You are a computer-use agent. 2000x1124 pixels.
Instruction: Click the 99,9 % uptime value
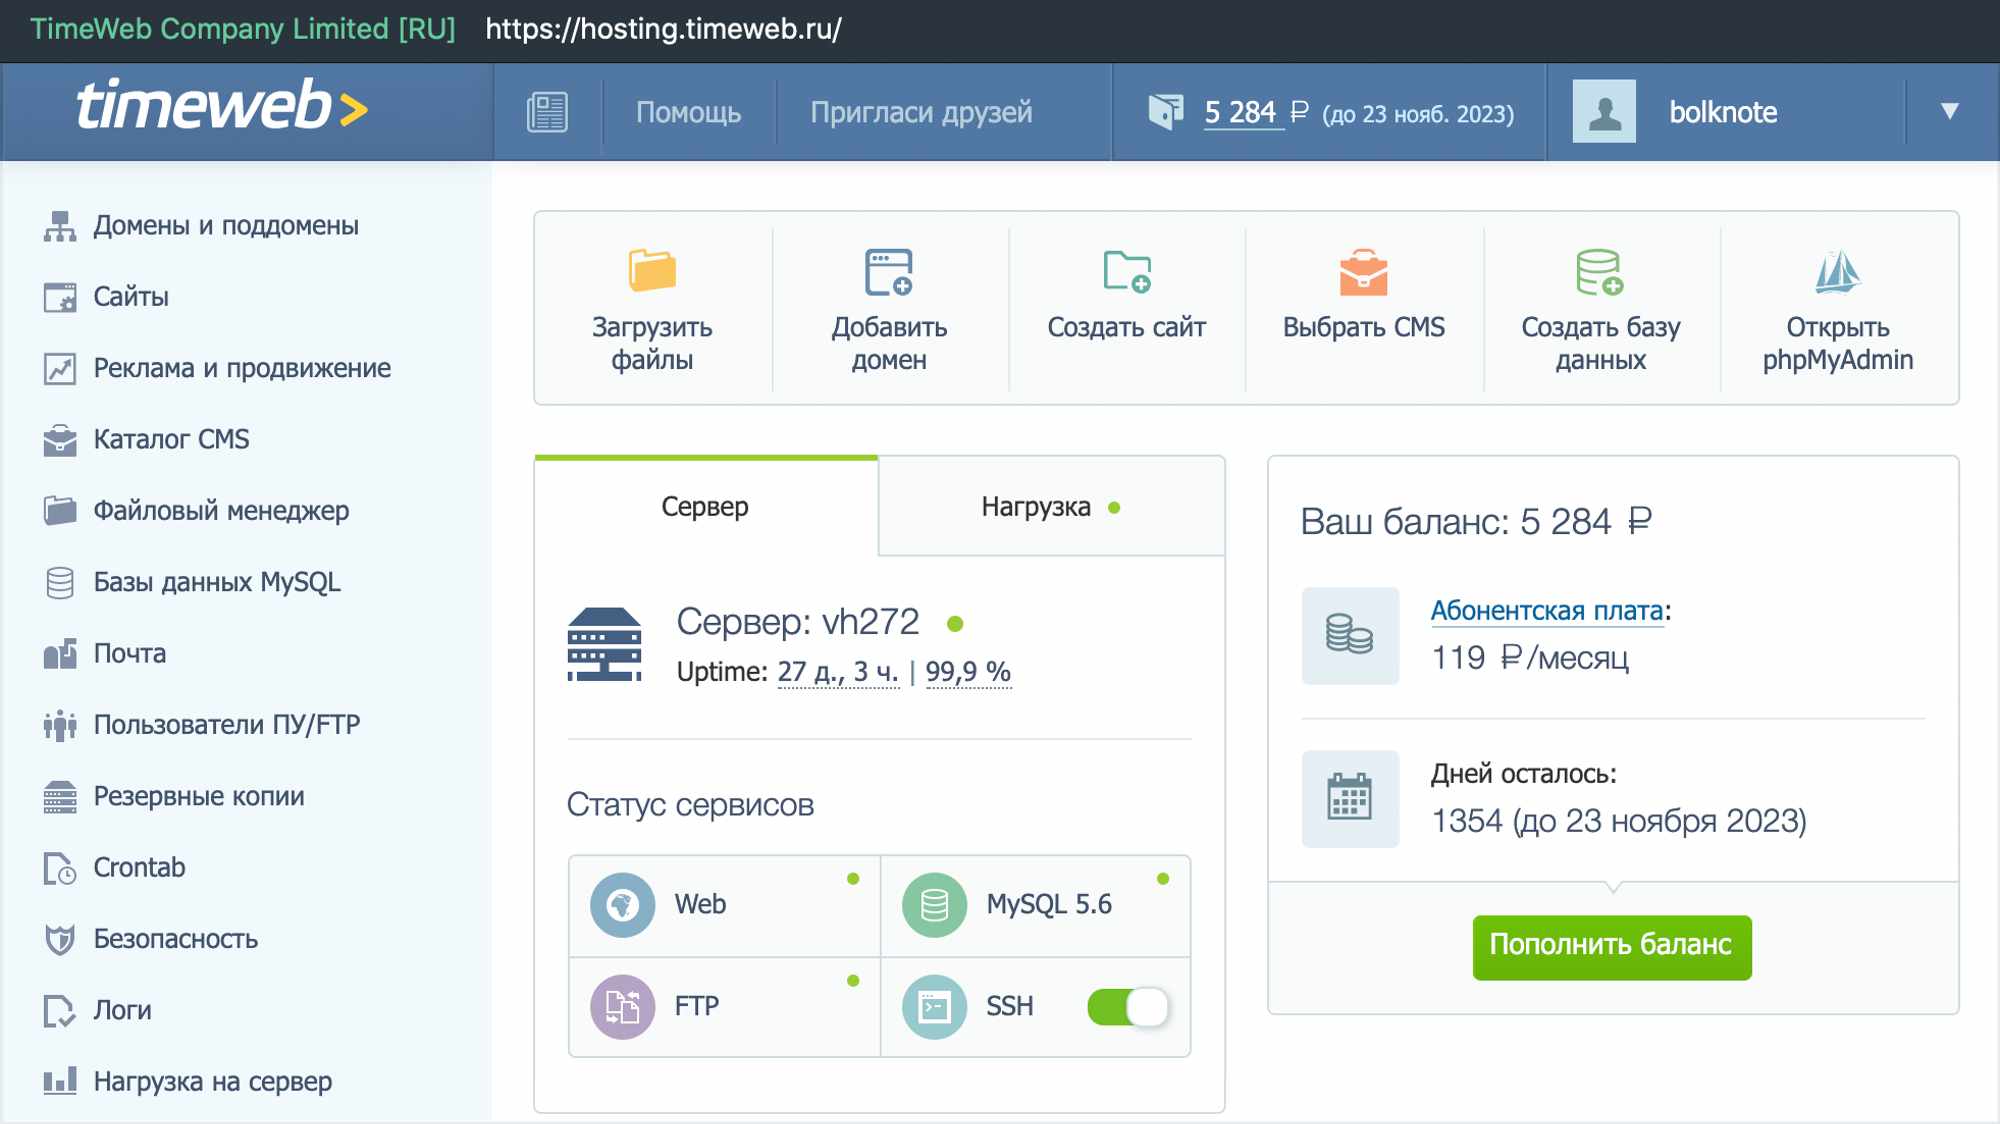968,672
